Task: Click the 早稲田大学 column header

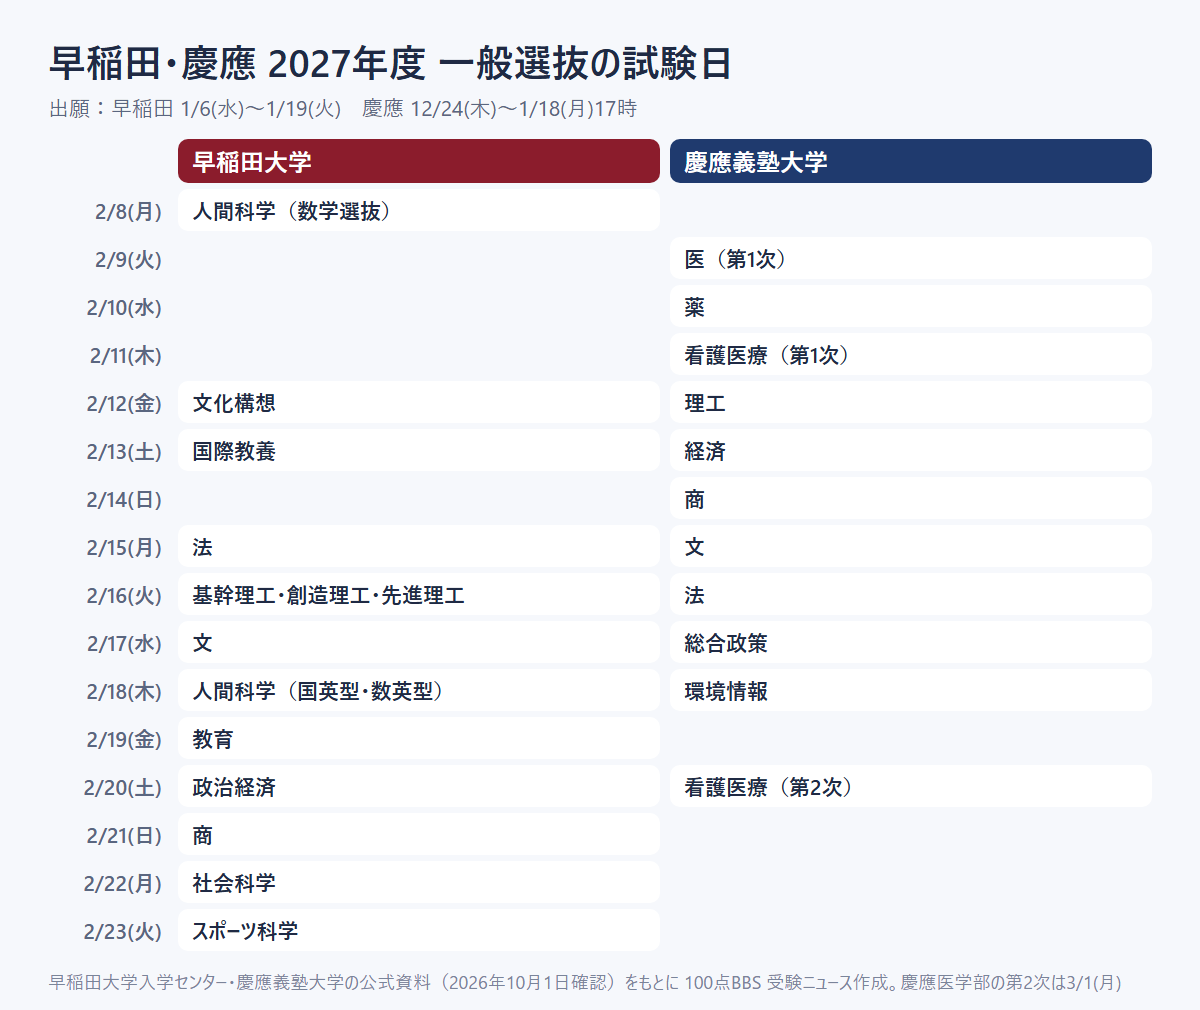Action: [419, 161]
